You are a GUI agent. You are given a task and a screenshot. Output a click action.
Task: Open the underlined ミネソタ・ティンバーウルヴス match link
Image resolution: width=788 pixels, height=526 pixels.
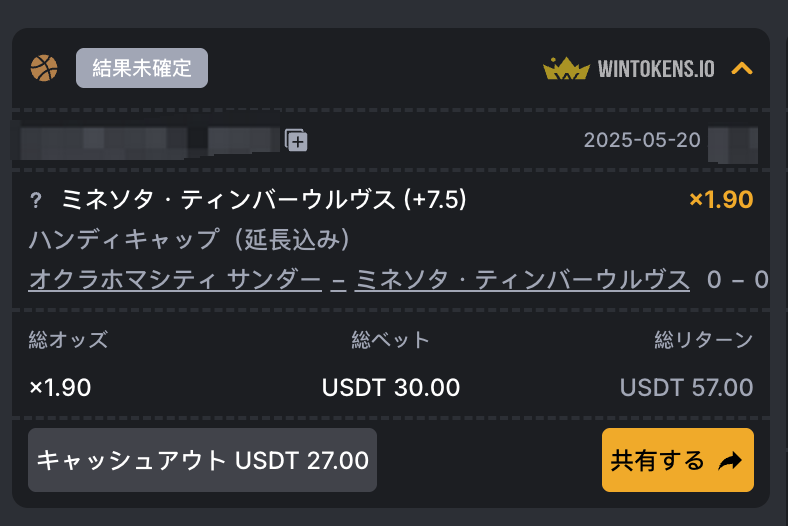pyautogui.click(x=522, y=279)
